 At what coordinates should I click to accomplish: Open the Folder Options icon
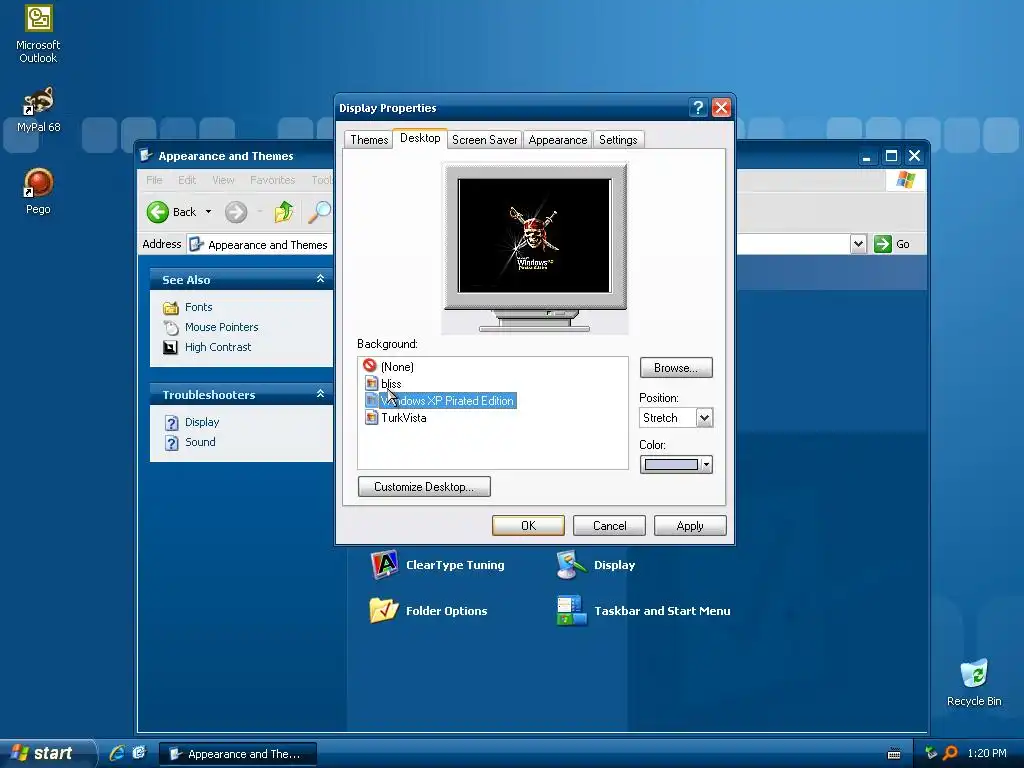pyautogui.click(x=384, y=611)
